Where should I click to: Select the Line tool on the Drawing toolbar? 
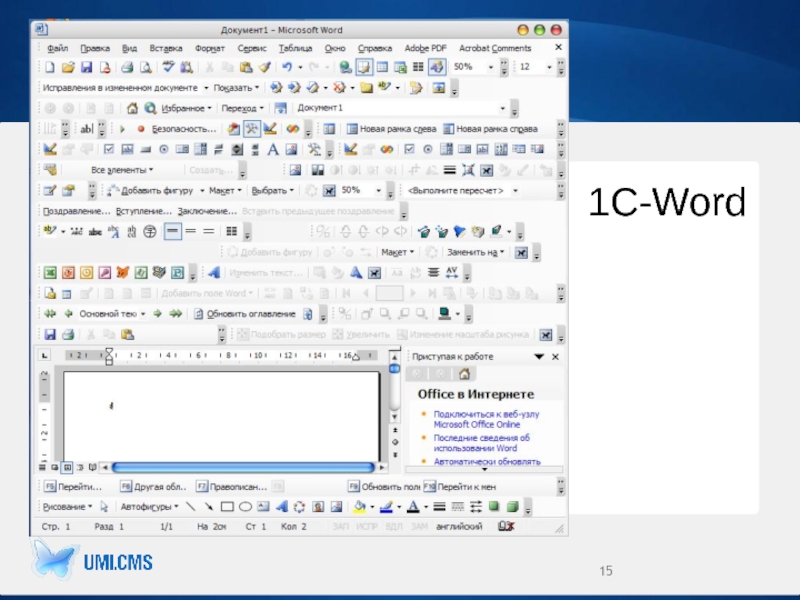click(x=190, y=507)
